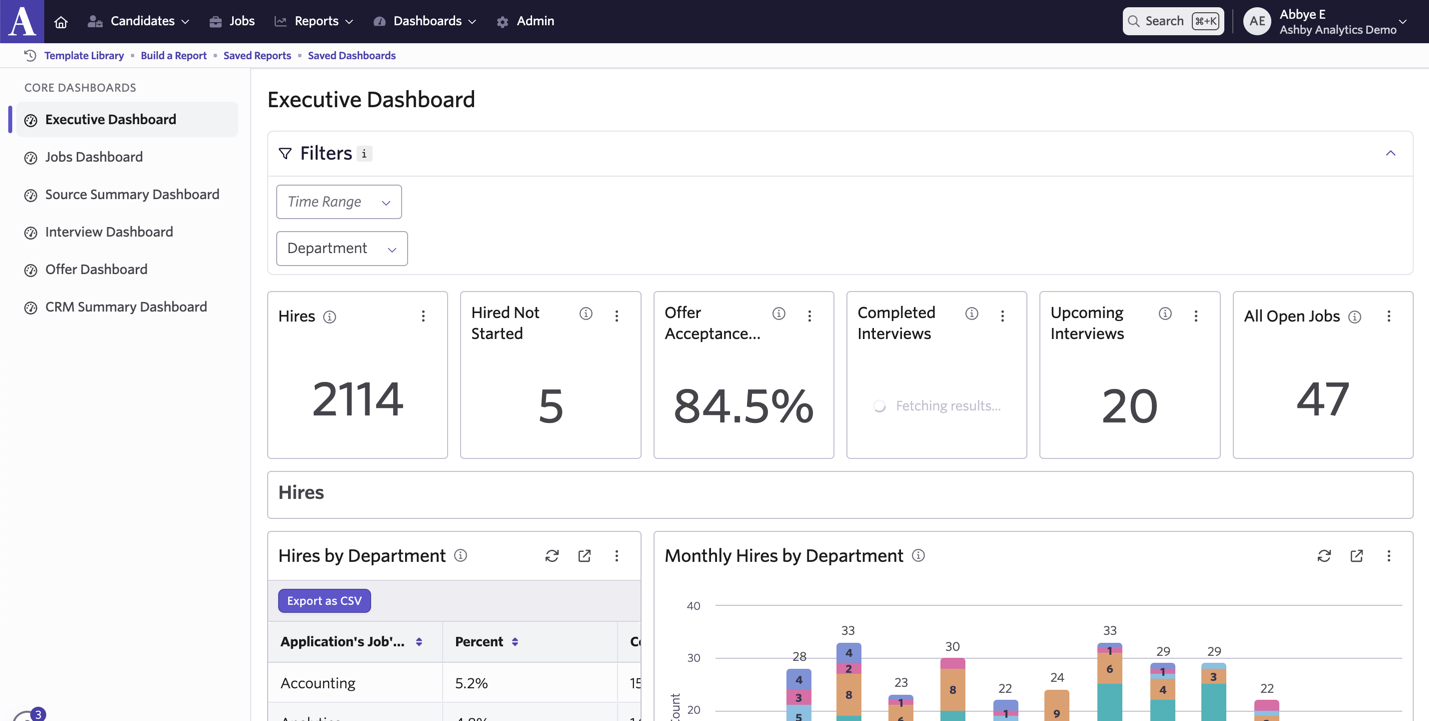Show info for Completed Interviews card
This screenshot has height=721, width=1429.
[972, 314]
